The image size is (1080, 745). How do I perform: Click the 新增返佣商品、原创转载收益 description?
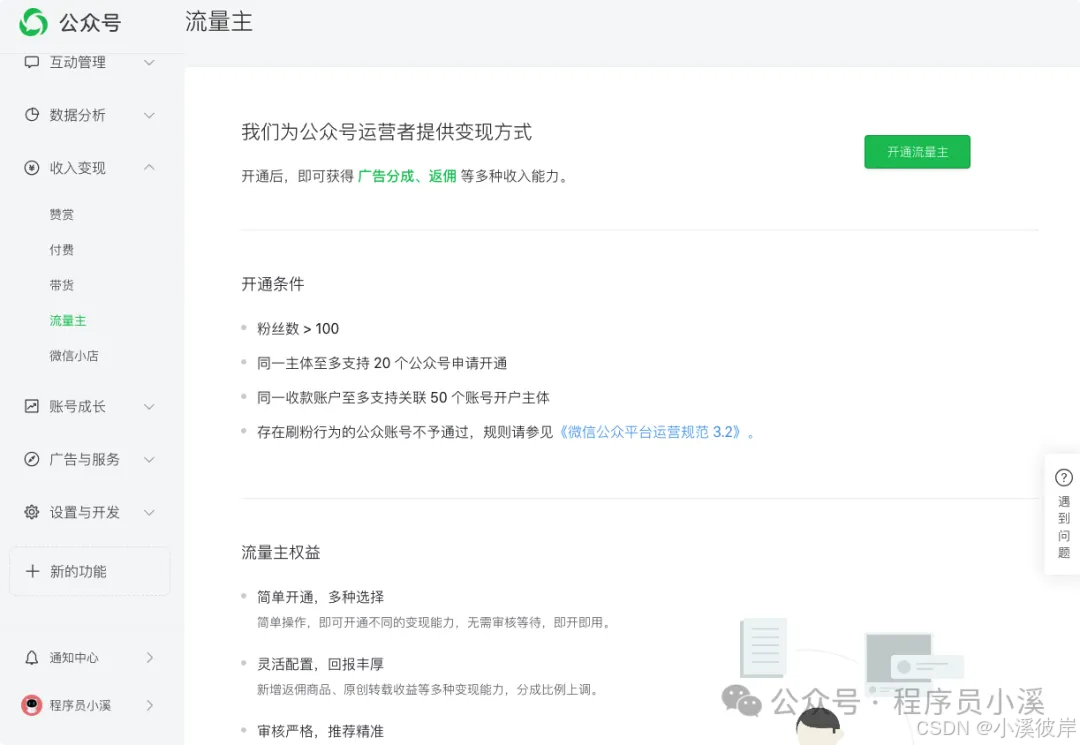click(x=428, y=689)
